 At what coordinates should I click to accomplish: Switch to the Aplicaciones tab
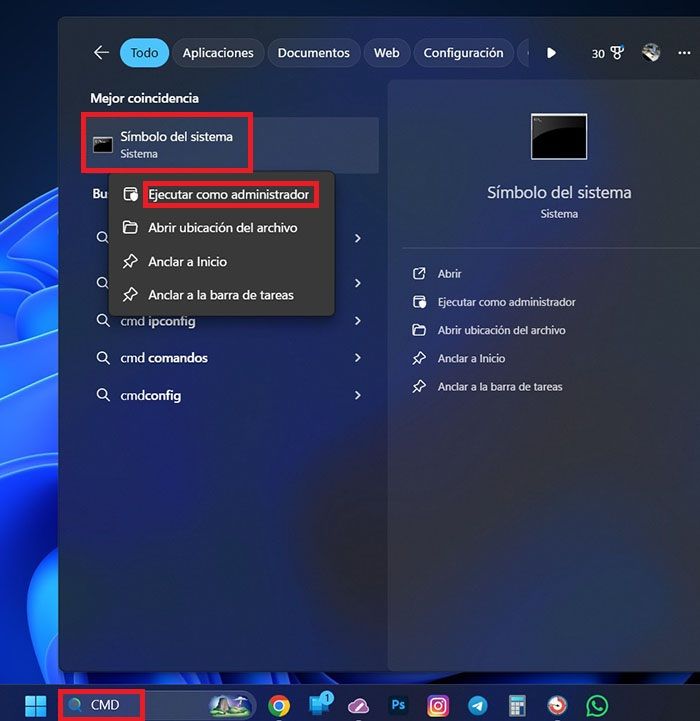pos(218,53)
